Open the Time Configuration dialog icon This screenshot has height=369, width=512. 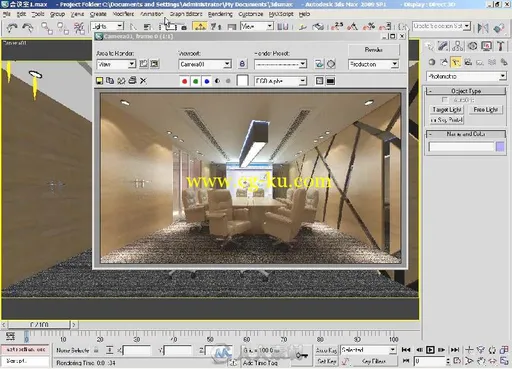(x=457, y=361)
